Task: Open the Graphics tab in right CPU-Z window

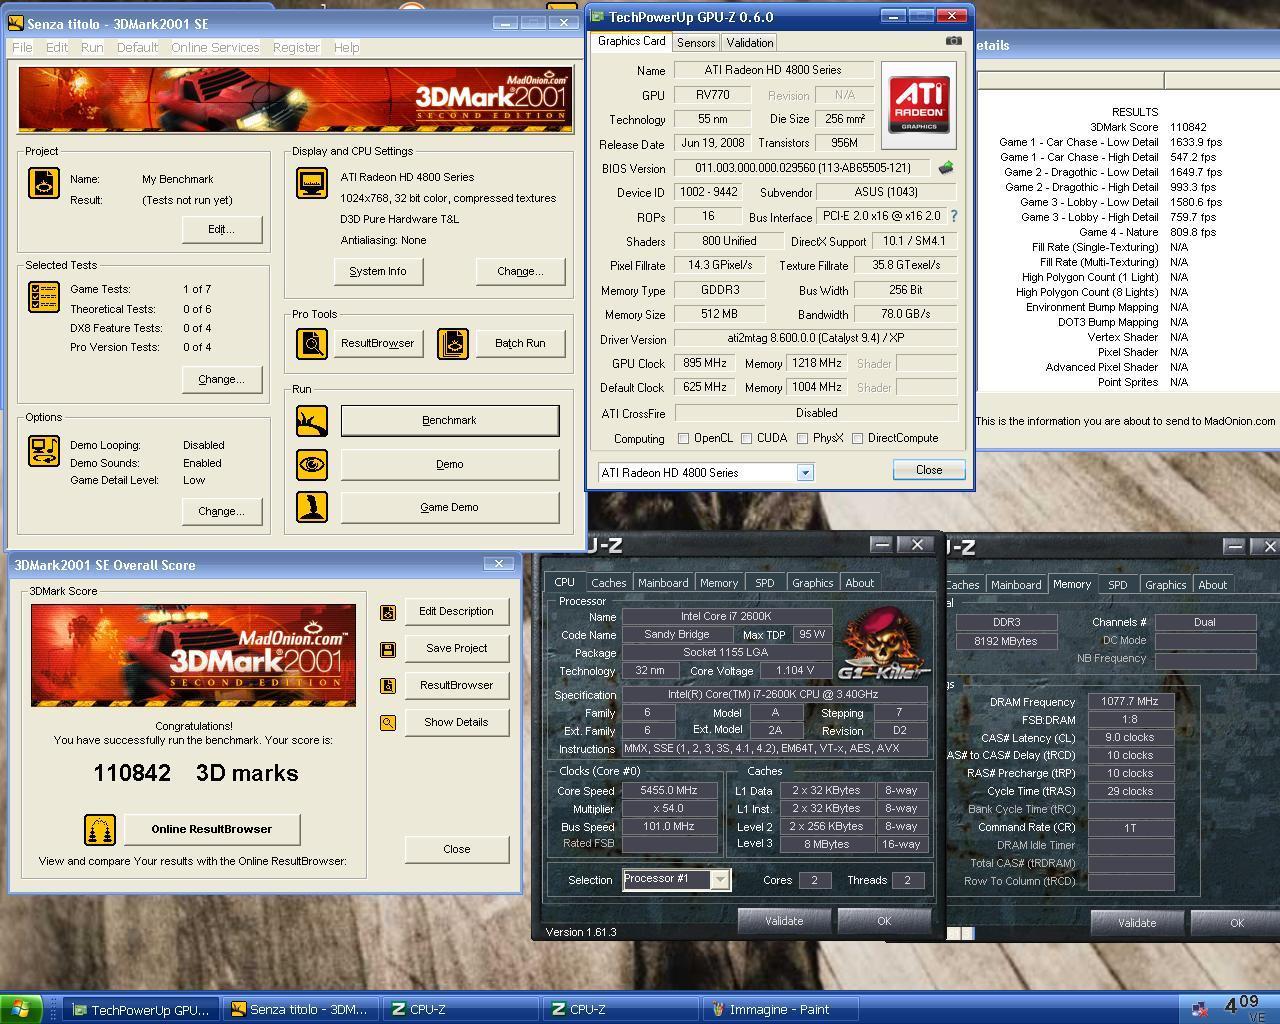Action: (1166, 585)
